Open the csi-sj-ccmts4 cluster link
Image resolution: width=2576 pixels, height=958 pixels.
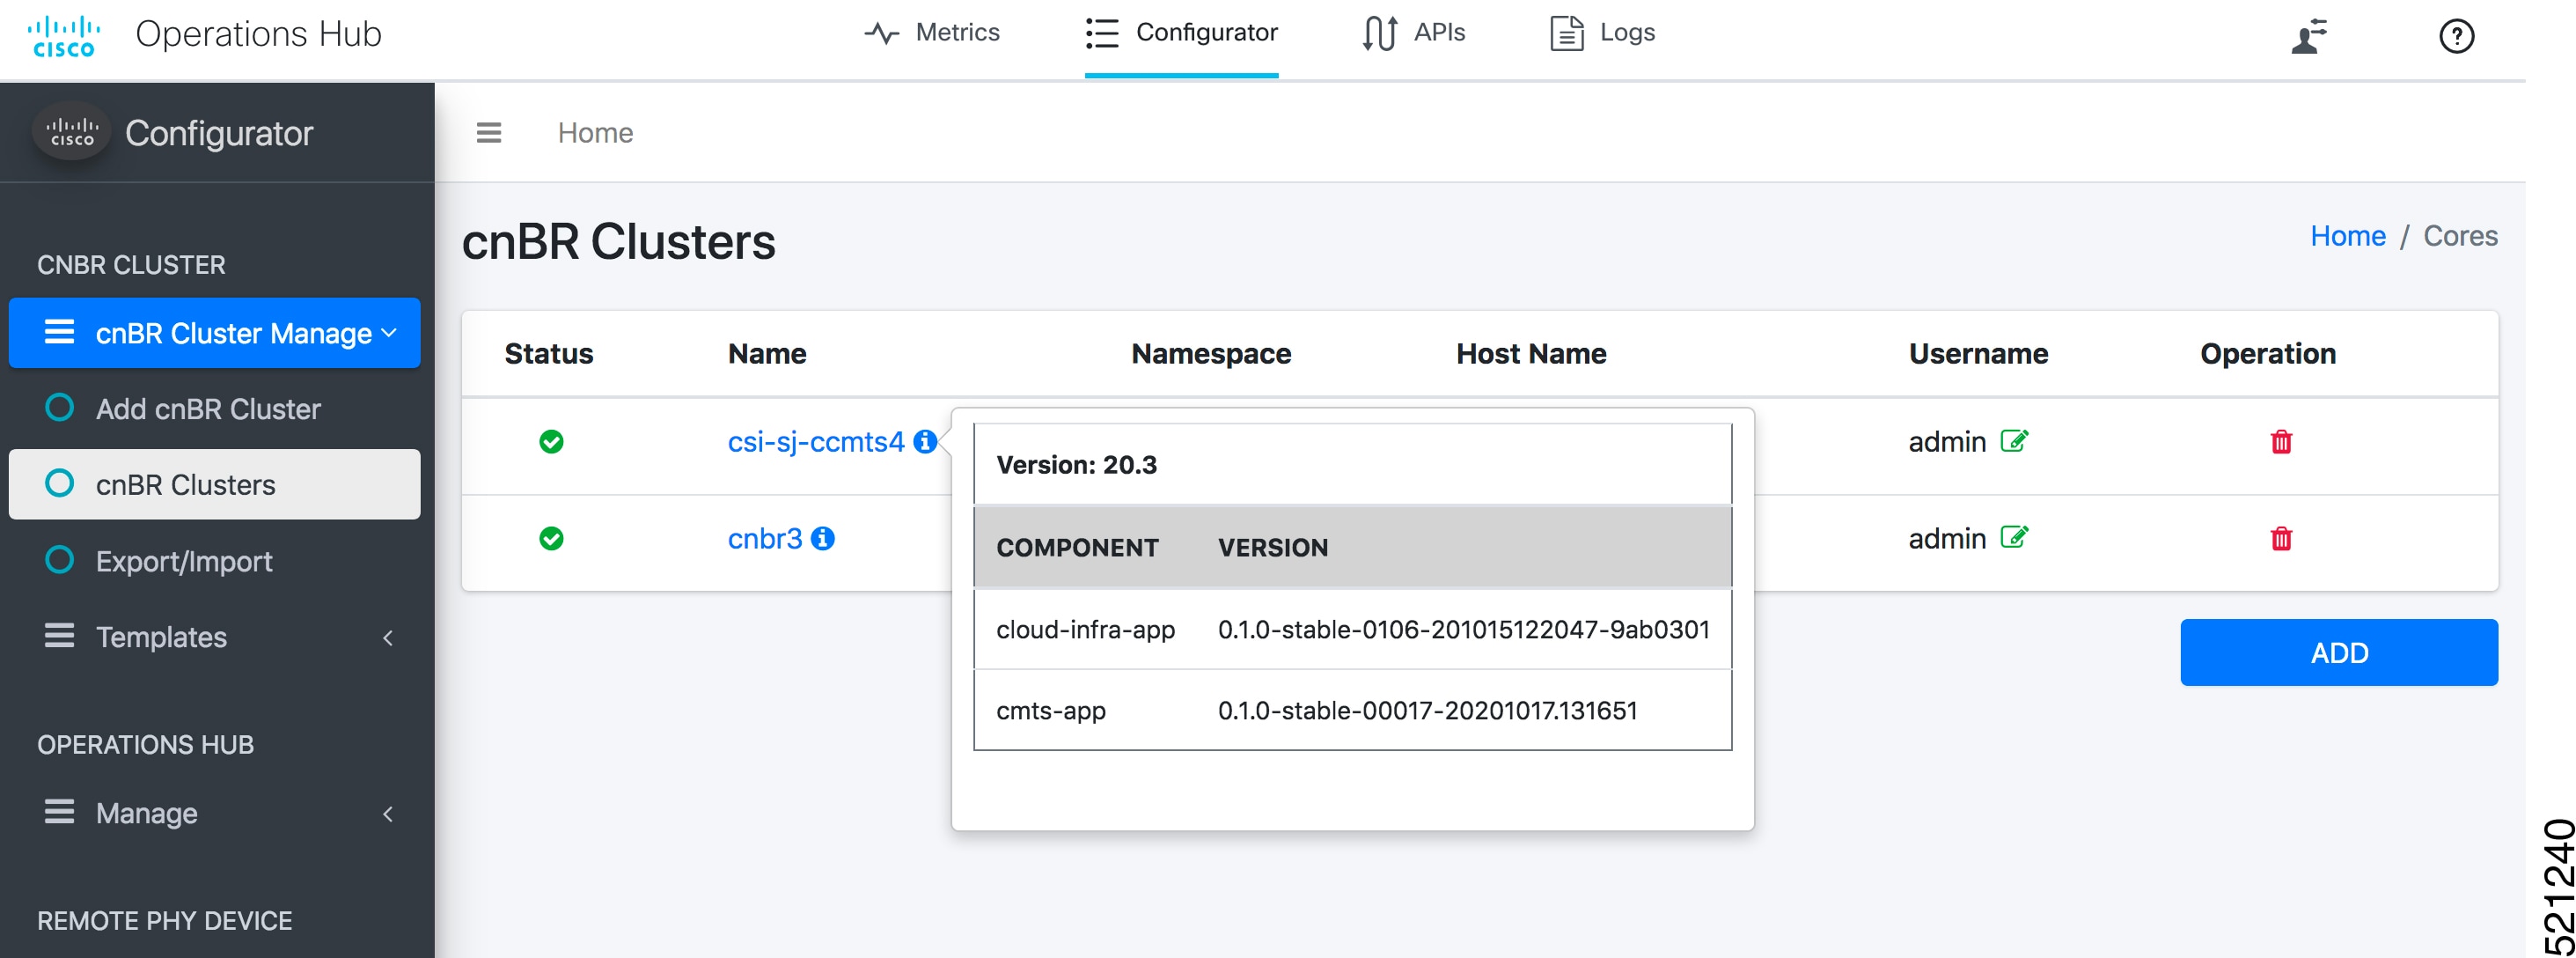[x=815, y=441]
